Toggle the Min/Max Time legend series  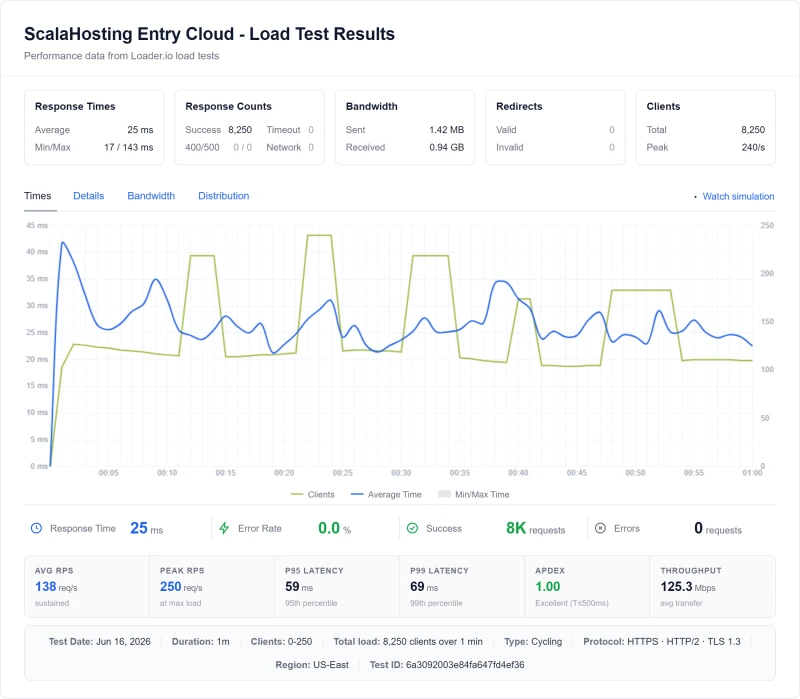474,494
